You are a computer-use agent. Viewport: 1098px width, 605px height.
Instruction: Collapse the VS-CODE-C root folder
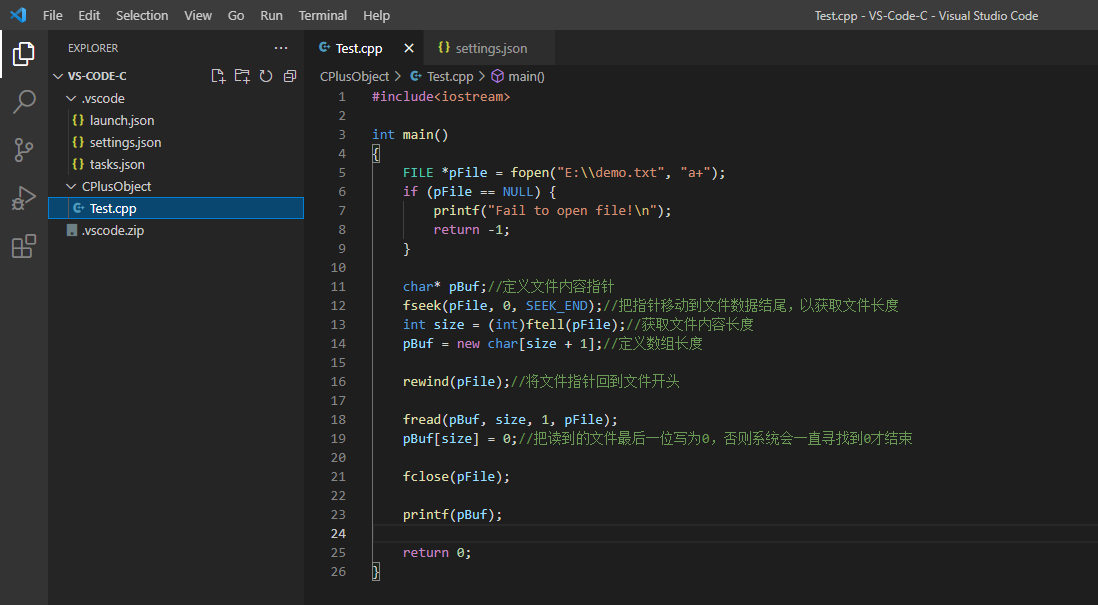click(x=59, y=76)
